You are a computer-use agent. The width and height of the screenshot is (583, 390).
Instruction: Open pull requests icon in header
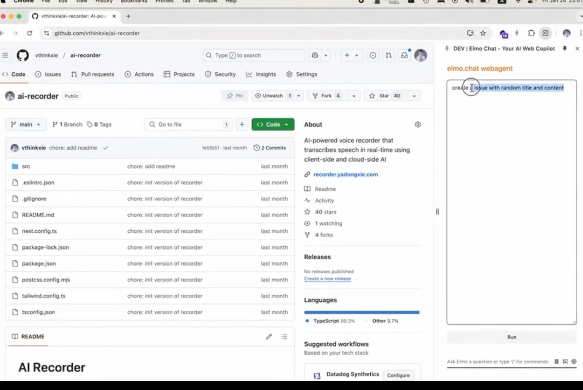point(389,55)
